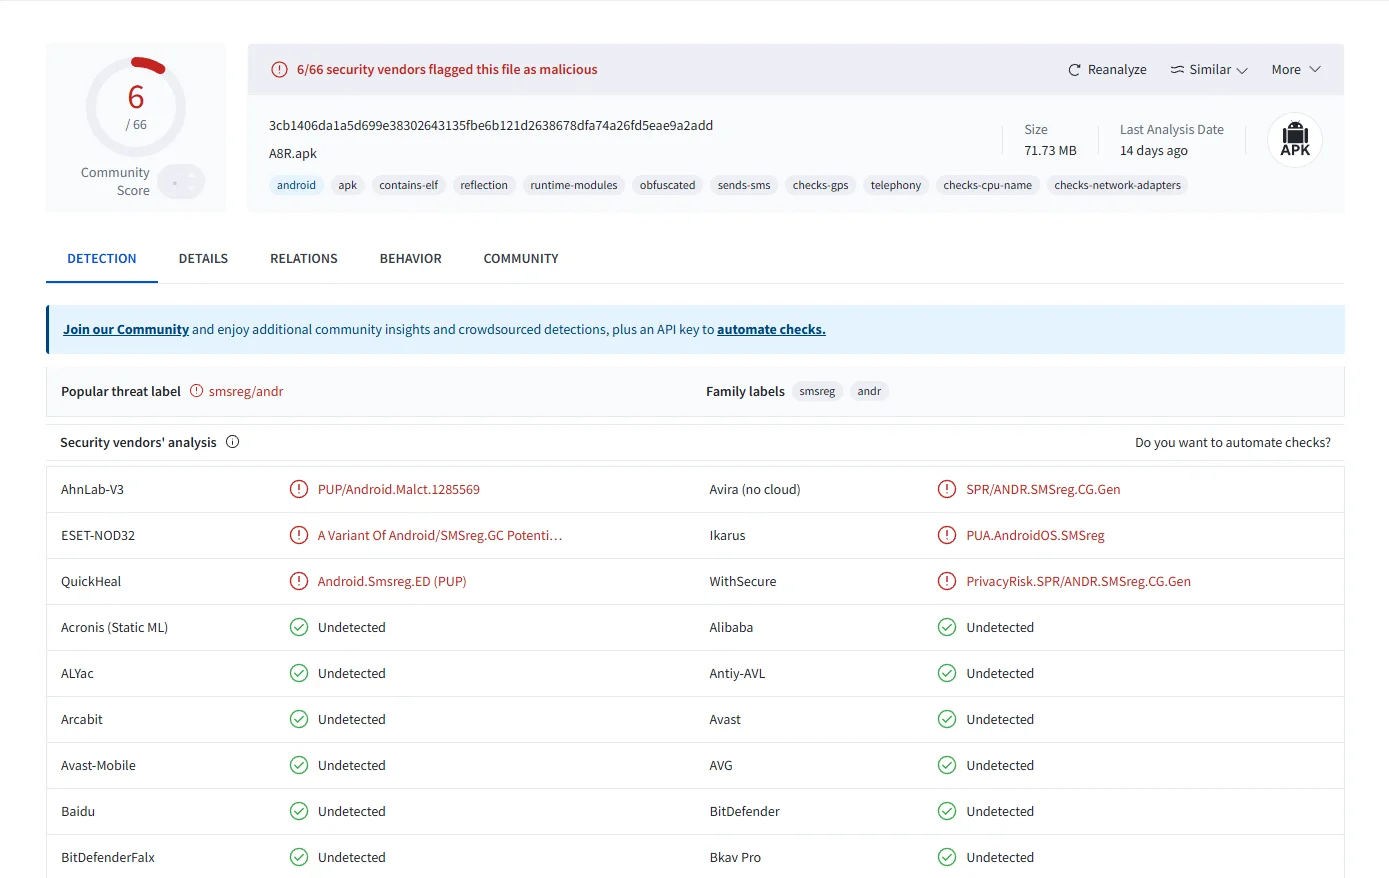Click the Reanalyze refresh icon
The width and height of the screenshot is (1389, 878).
(x=1074, y=70)
